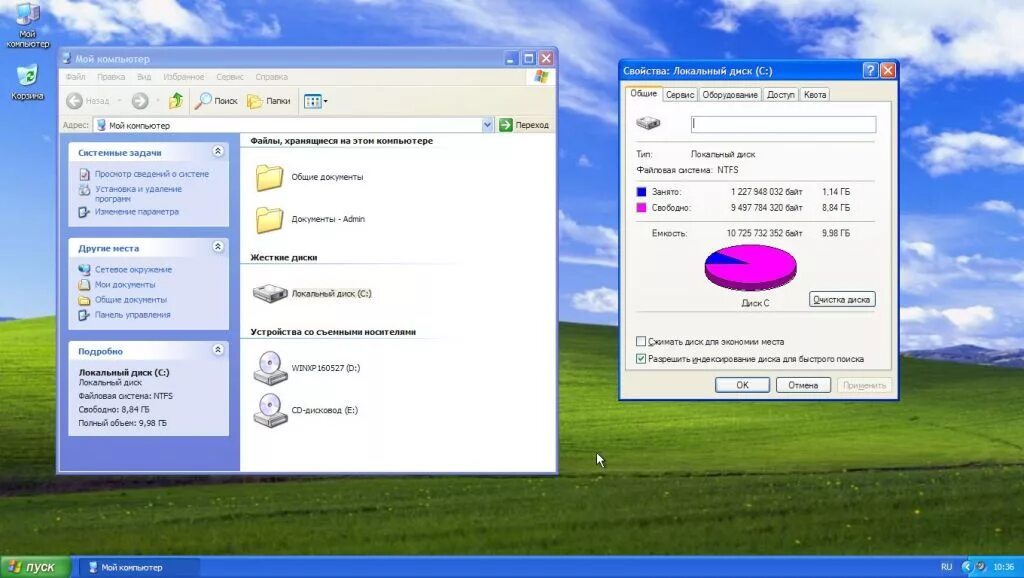Collapse the Системные задачи section
Viewport: 1024px width, 578px height.
coord(217,152)
